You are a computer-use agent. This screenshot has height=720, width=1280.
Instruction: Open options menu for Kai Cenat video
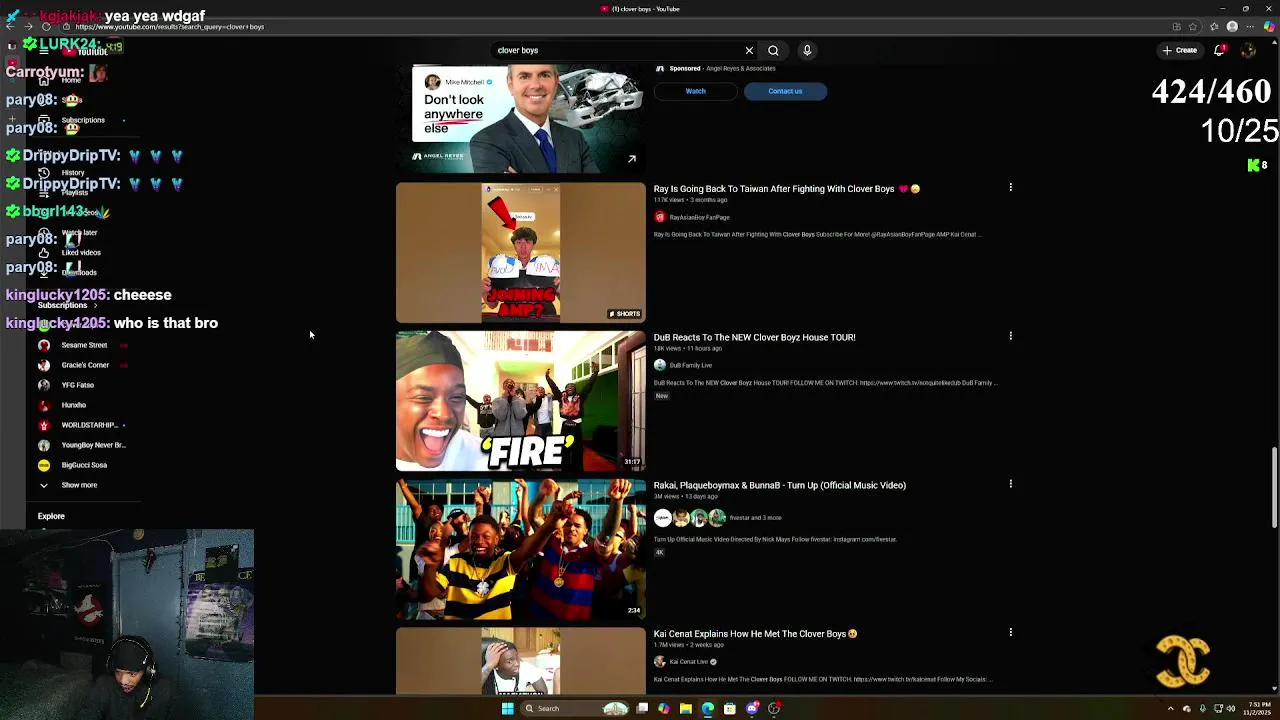1010,632
